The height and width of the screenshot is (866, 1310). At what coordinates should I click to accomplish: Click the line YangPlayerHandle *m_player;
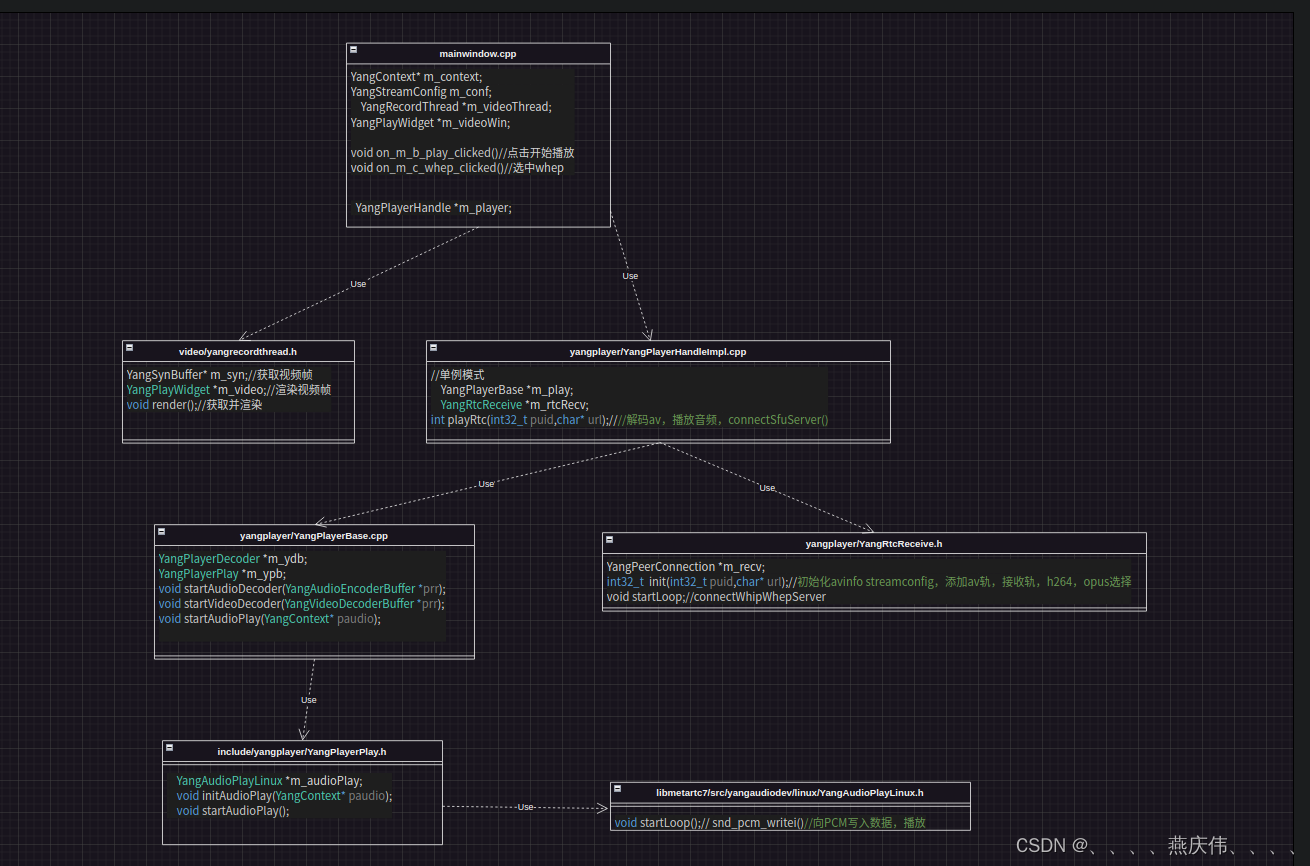(x=433, y=208)
